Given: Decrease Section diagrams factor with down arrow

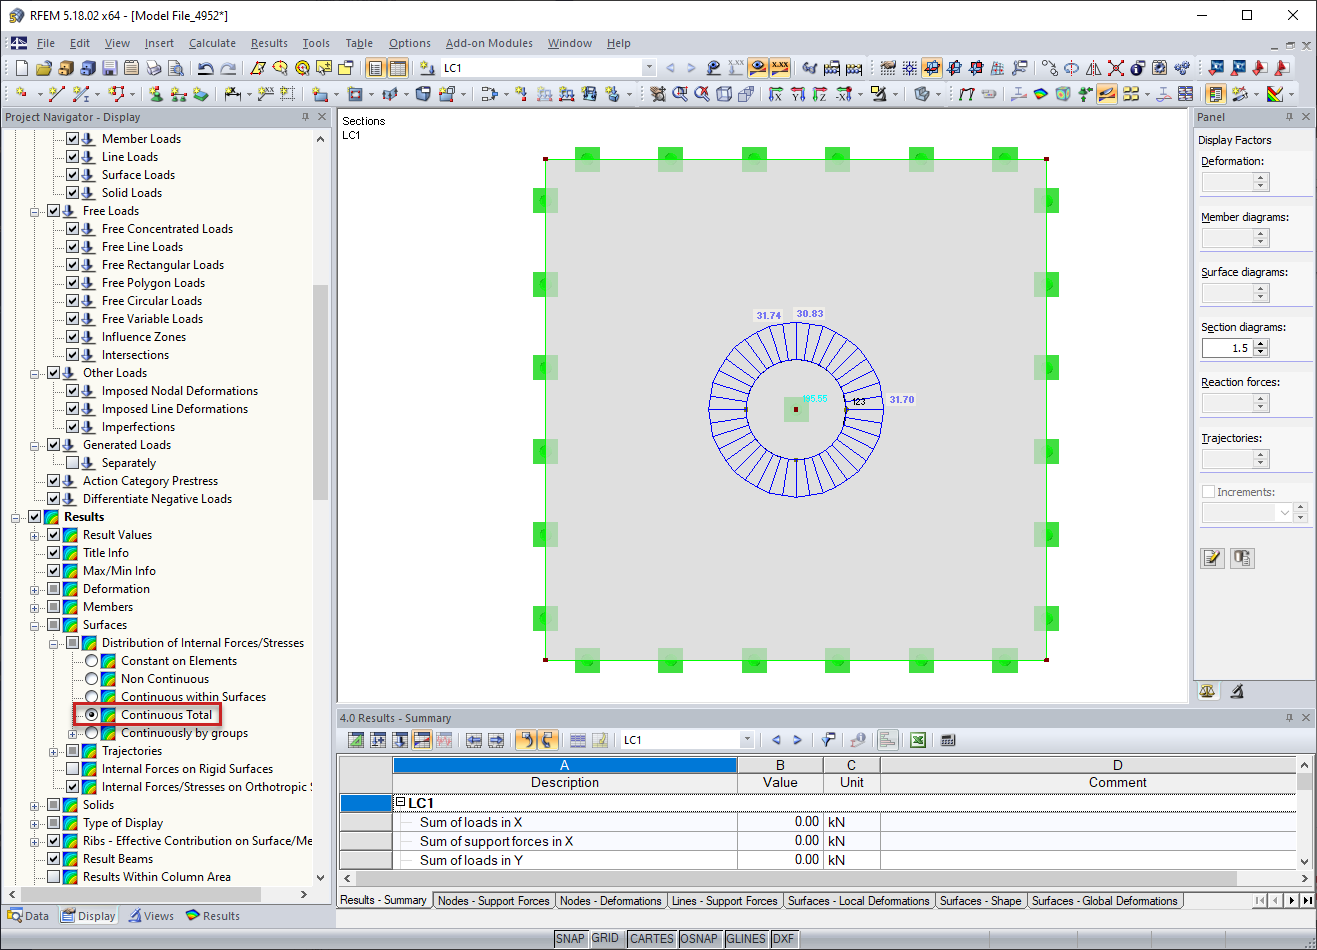Looking at the screenshot, I should [1261, 352].
